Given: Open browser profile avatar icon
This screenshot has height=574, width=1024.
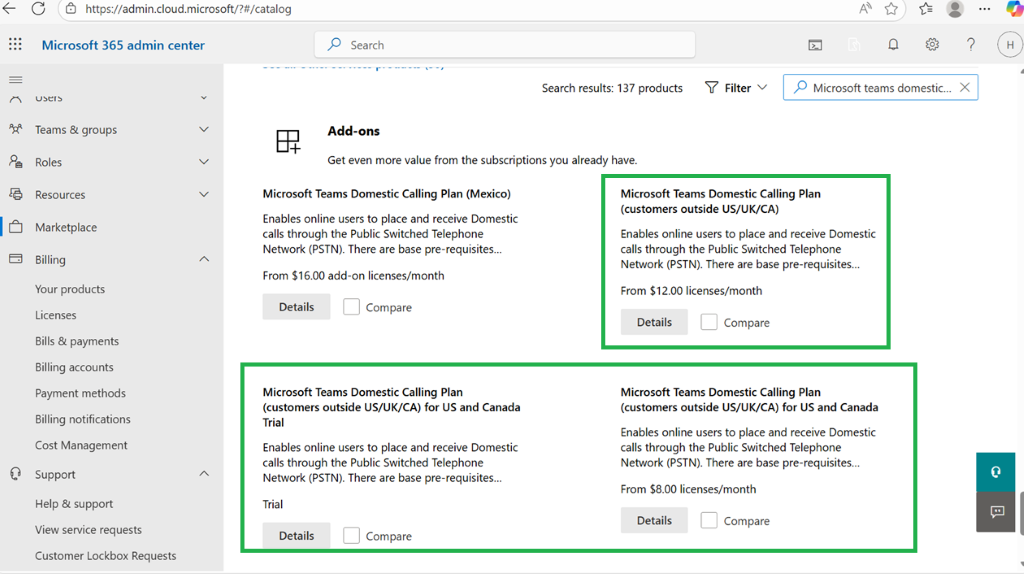Looking at the screenshot, I should click(955, 8).
